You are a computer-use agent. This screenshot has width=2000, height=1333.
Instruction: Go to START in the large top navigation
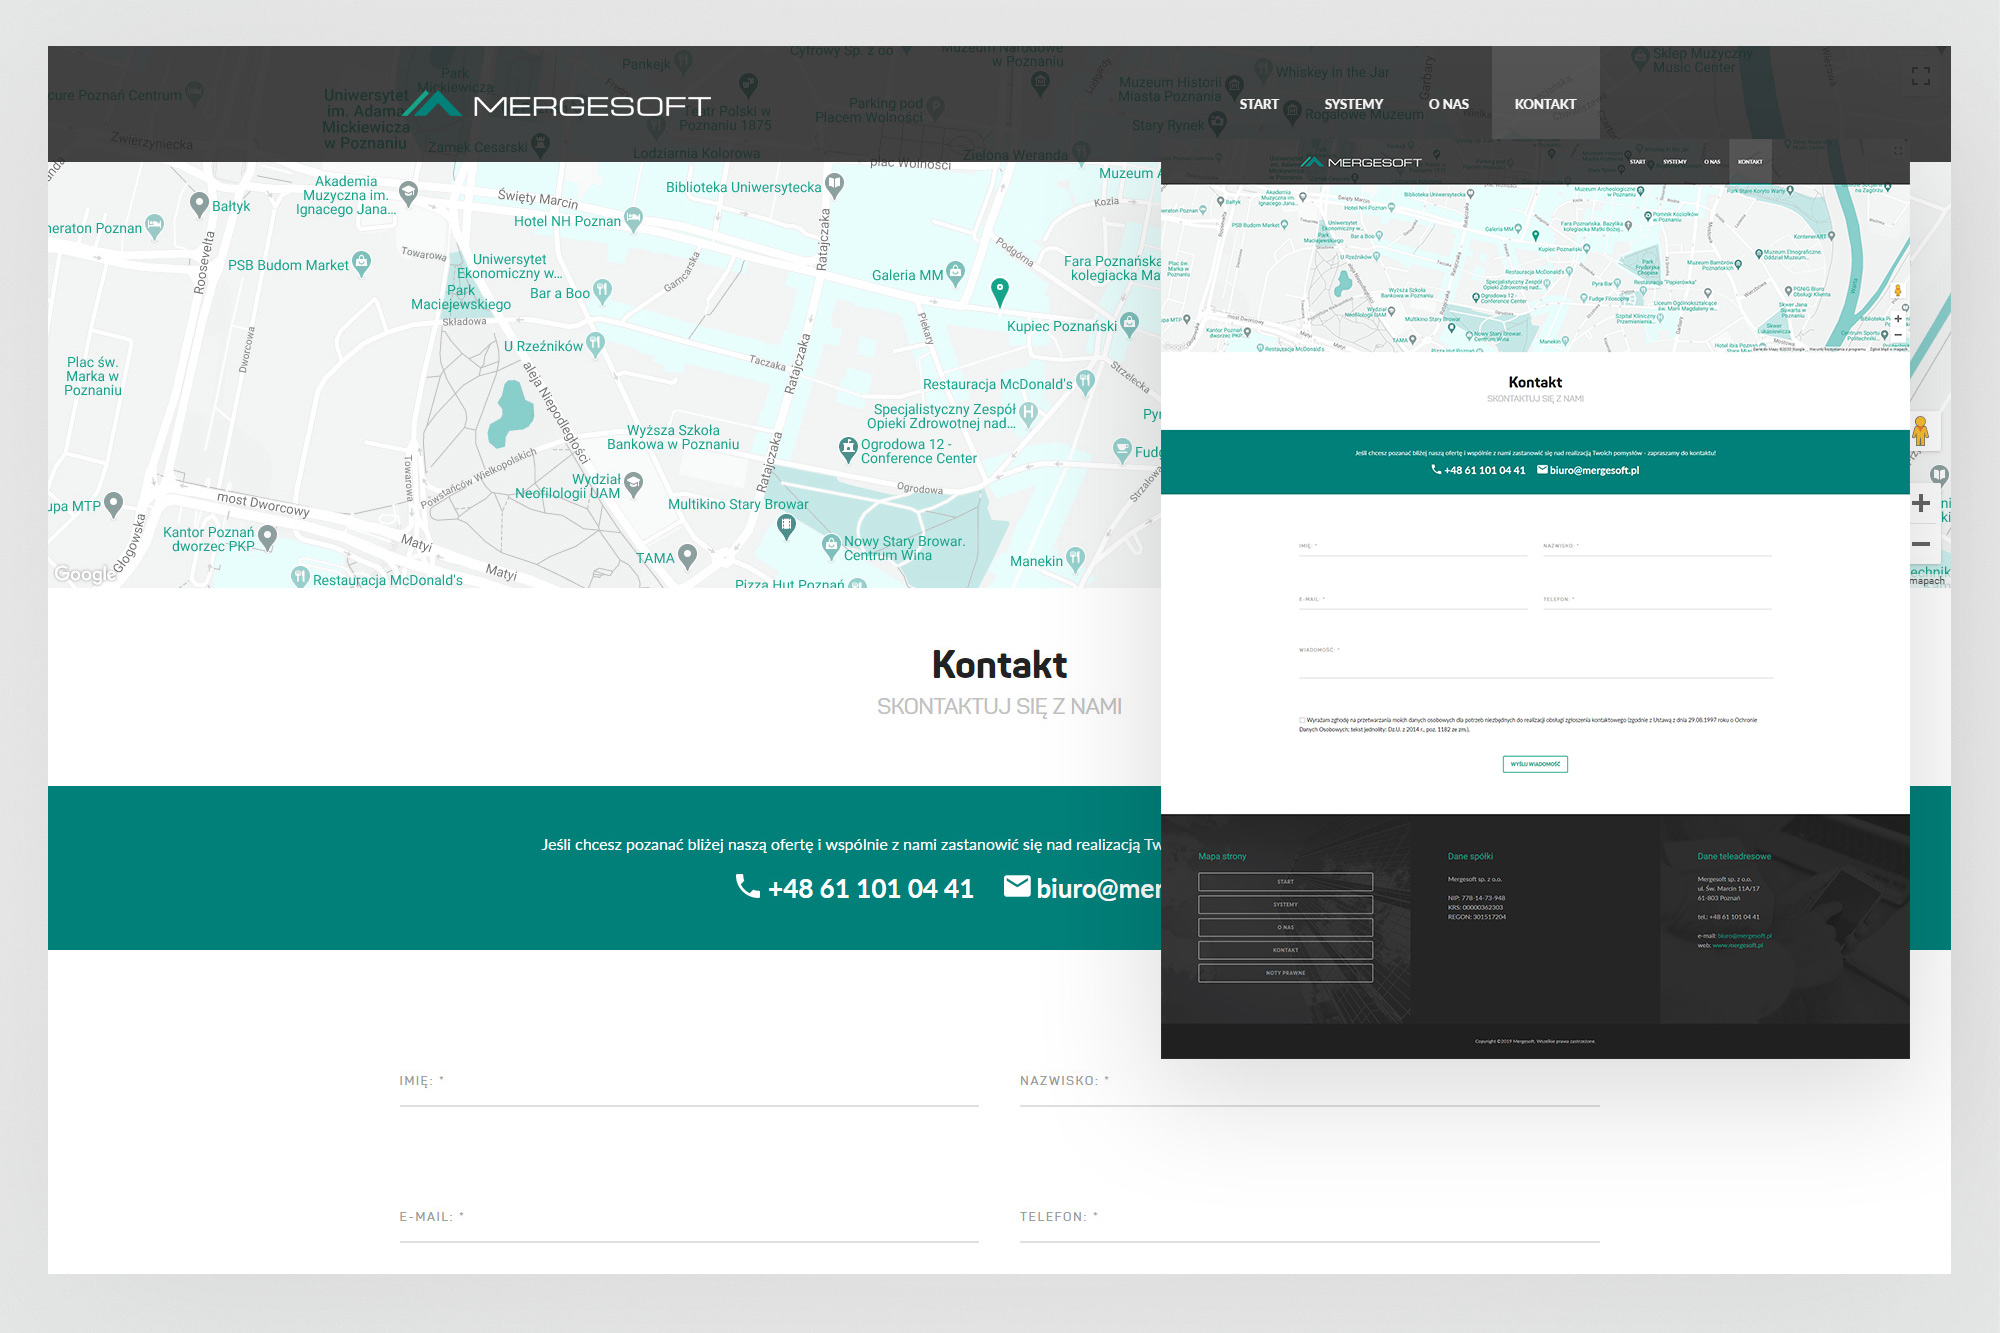[x=1258, y=104]
